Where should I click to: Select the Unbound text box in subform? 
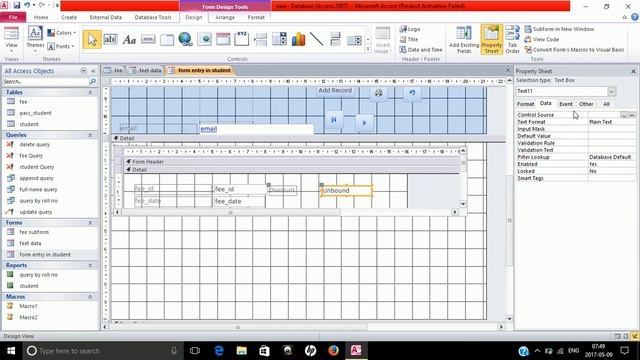[346, 190]
